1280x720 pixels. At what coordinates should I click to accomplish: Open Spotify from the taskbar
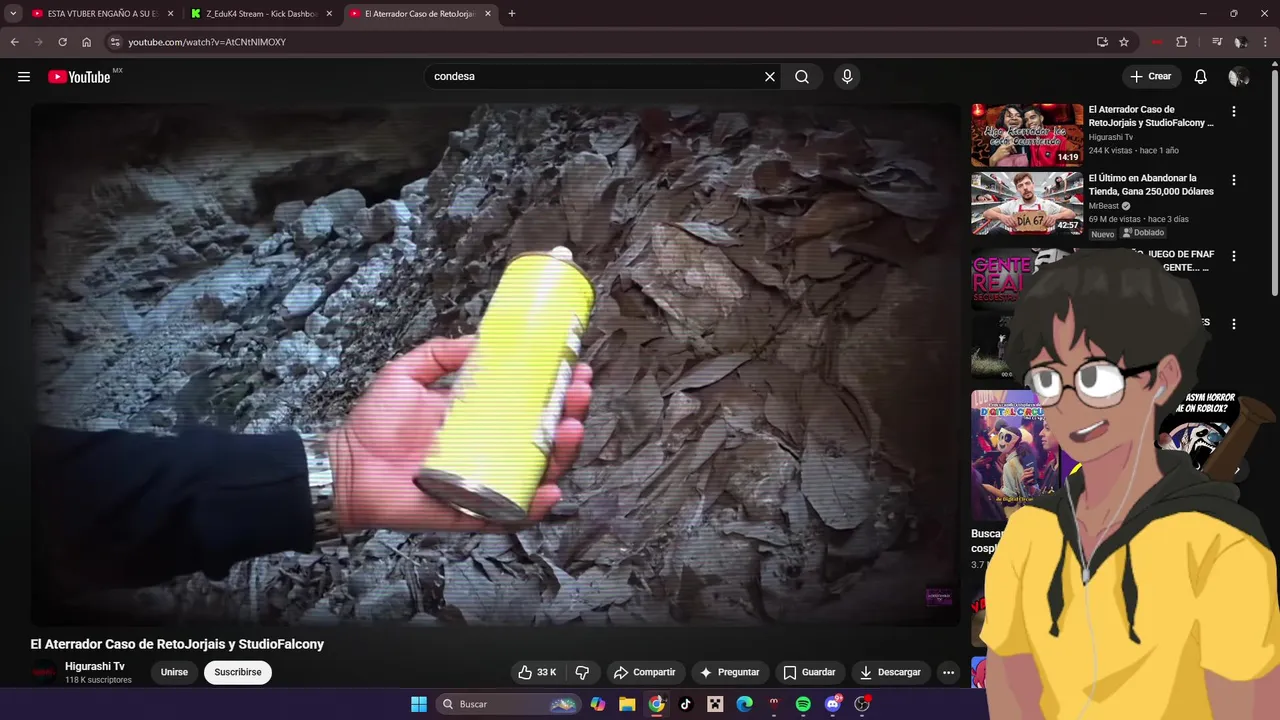[803, 704]
